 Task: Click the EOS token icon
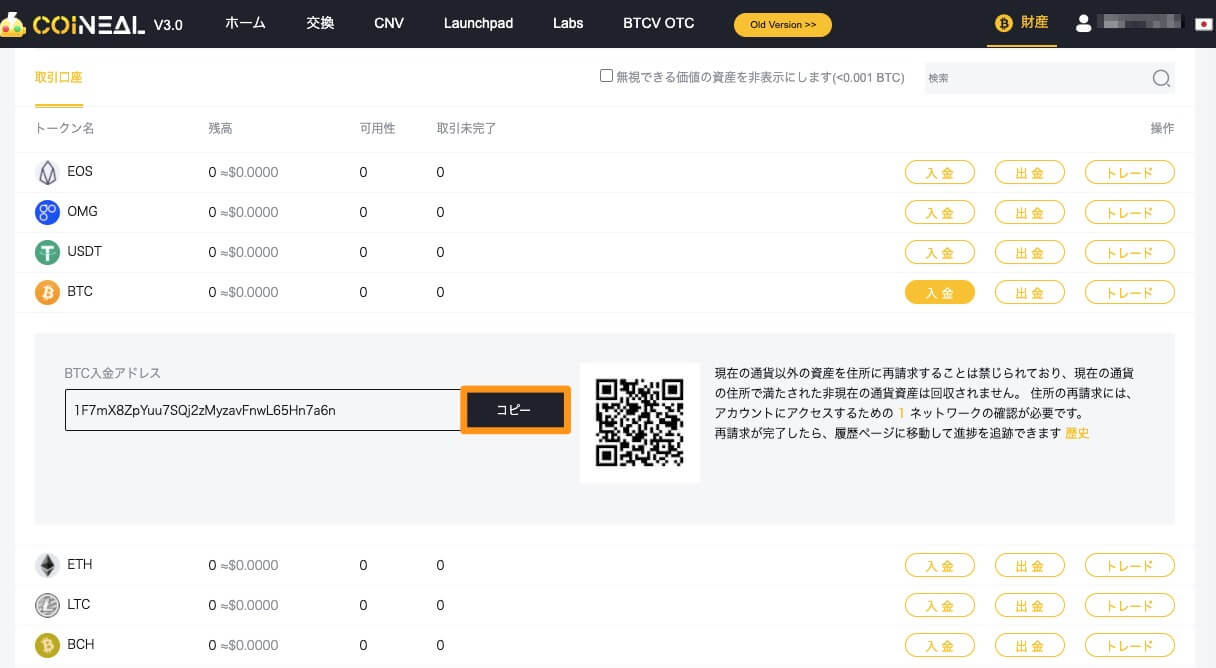(x=47, y=172)
